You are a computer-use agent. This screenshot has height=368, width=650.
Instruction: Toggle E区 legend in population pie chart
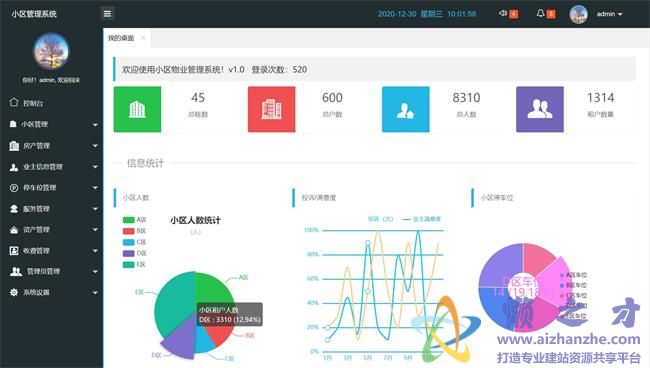[x=135, y=264]
